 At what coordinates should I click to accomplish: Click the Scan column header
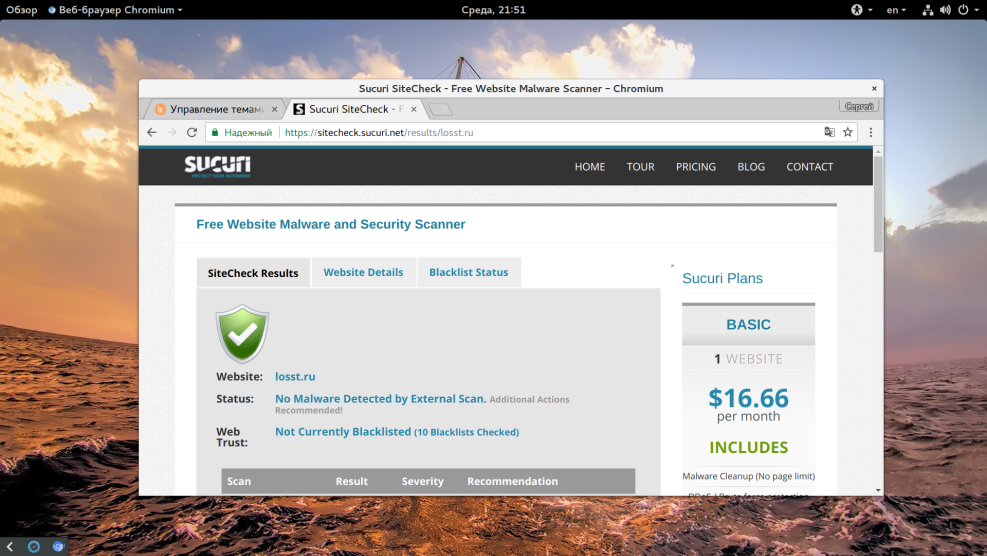pos(239,481)
